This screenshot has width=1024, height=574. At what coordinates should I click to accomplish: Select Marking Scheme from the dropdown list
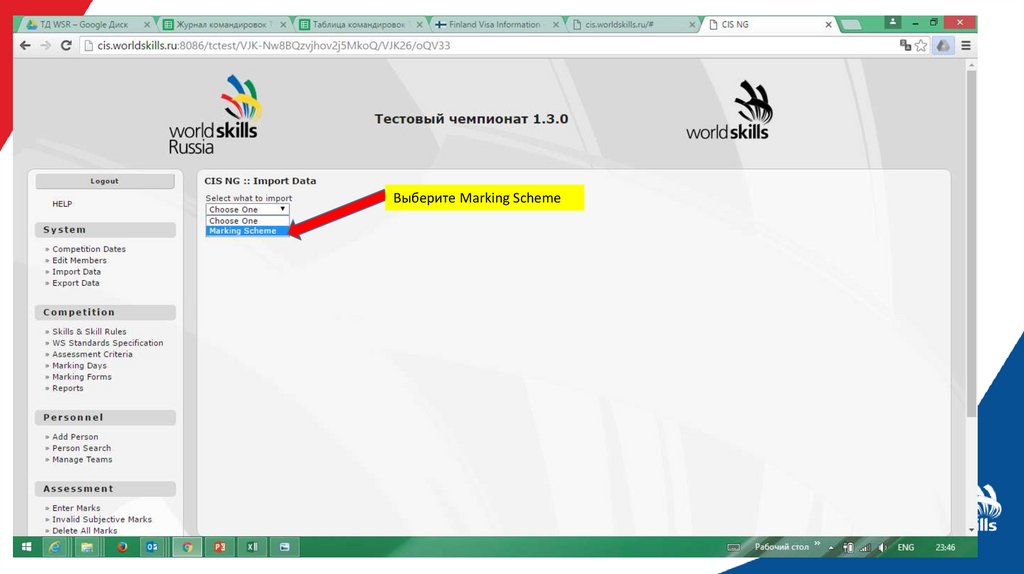[x=248, y=231]
